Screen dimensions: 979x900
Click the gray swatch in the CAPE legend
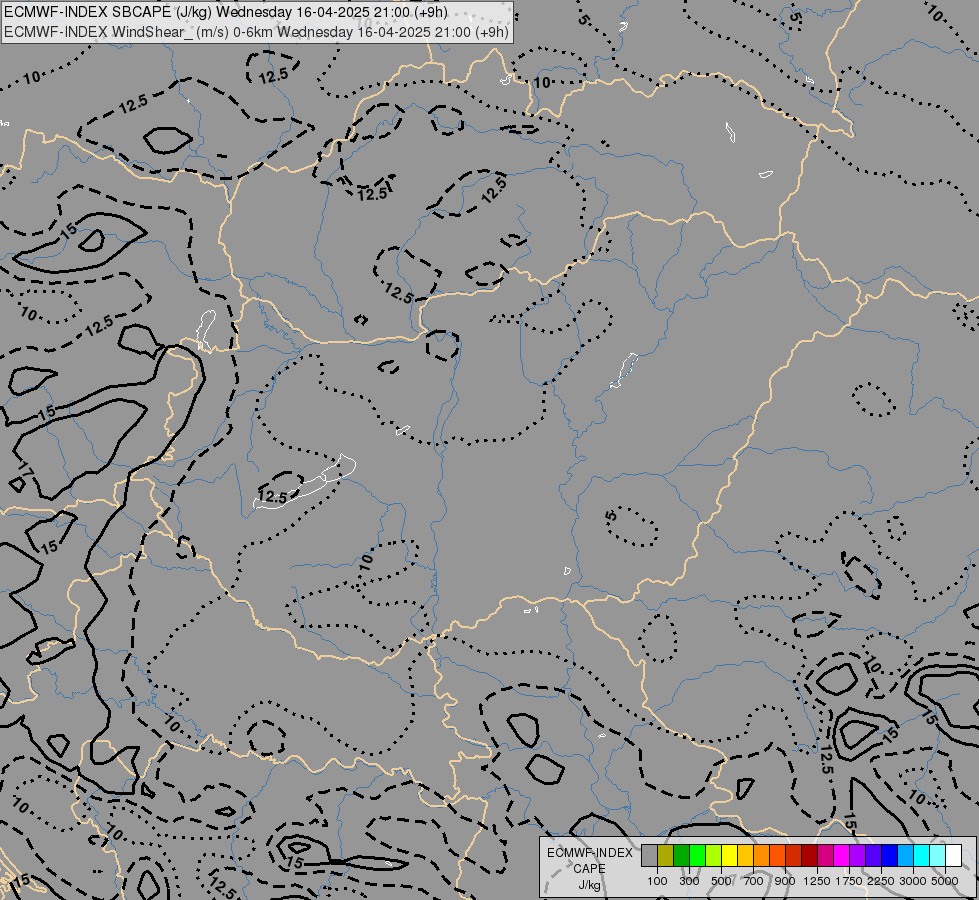tap(649, 855)
